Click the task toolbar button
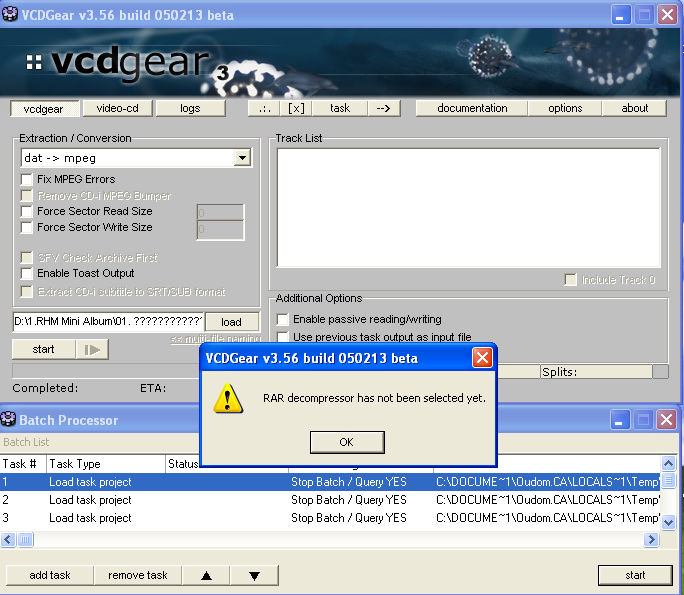Screen dimensions: 684x595 [x=340, y=108]
